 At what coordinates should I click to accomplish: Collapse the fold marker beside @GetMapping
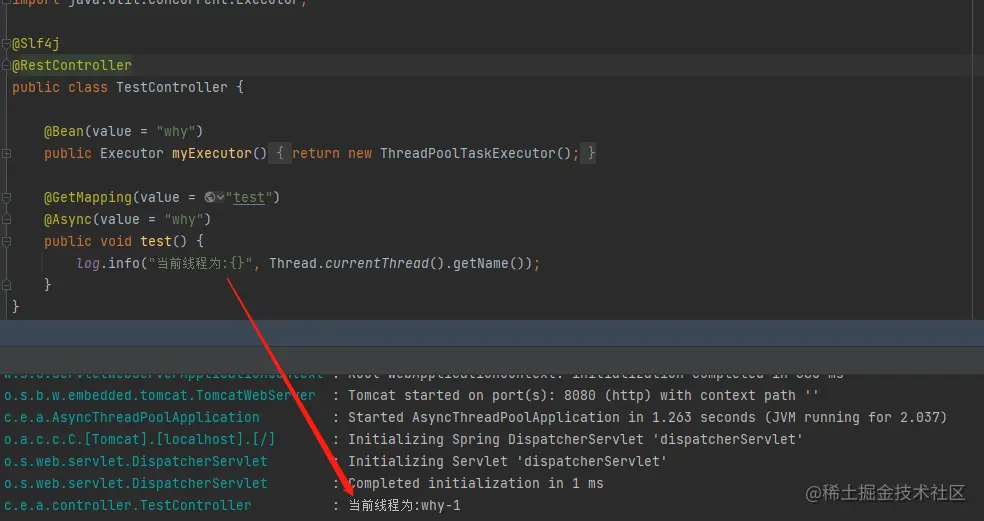(x=6, y=197)
